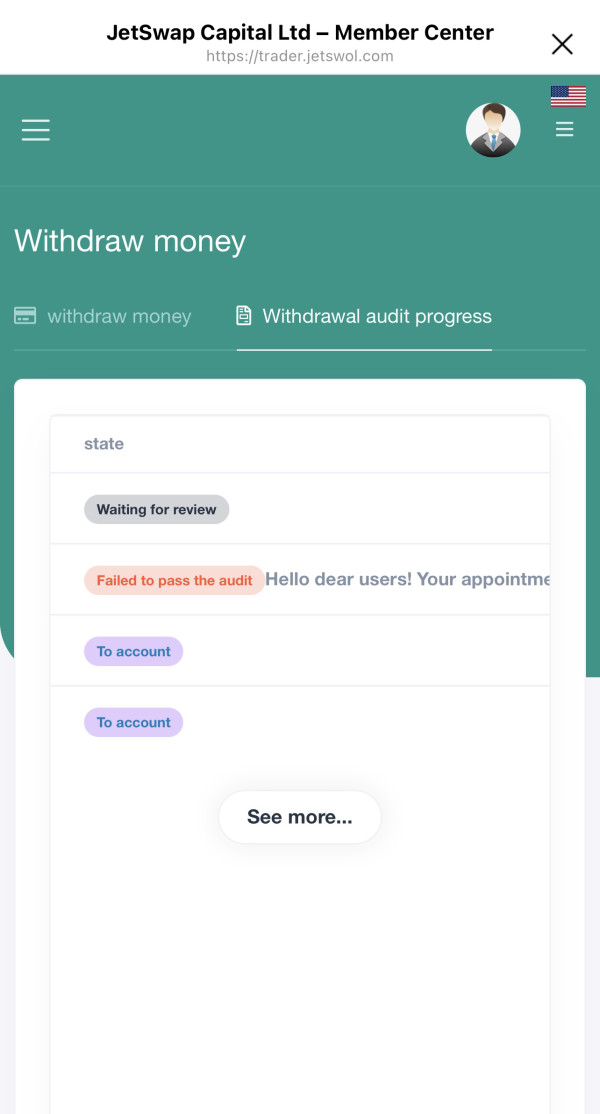
Task: Close the Member Center browser view
Action: (x=562, y=43)
